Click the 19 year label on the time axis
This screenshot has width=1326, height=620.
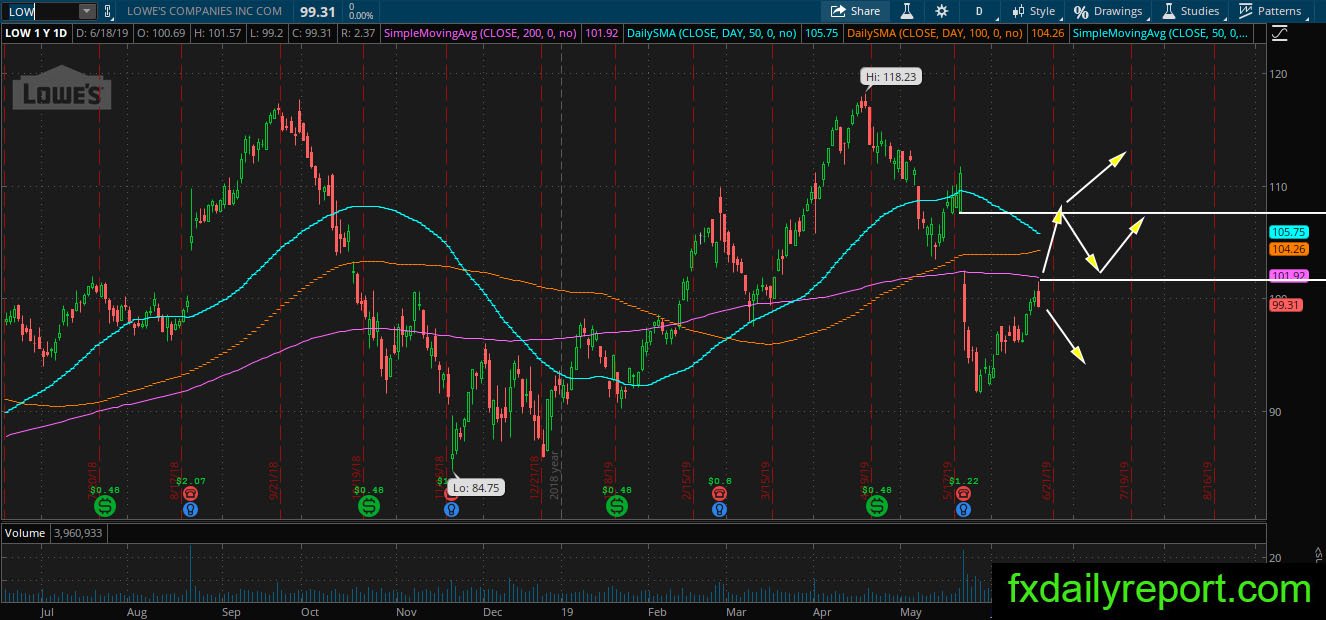coord(566,611)
